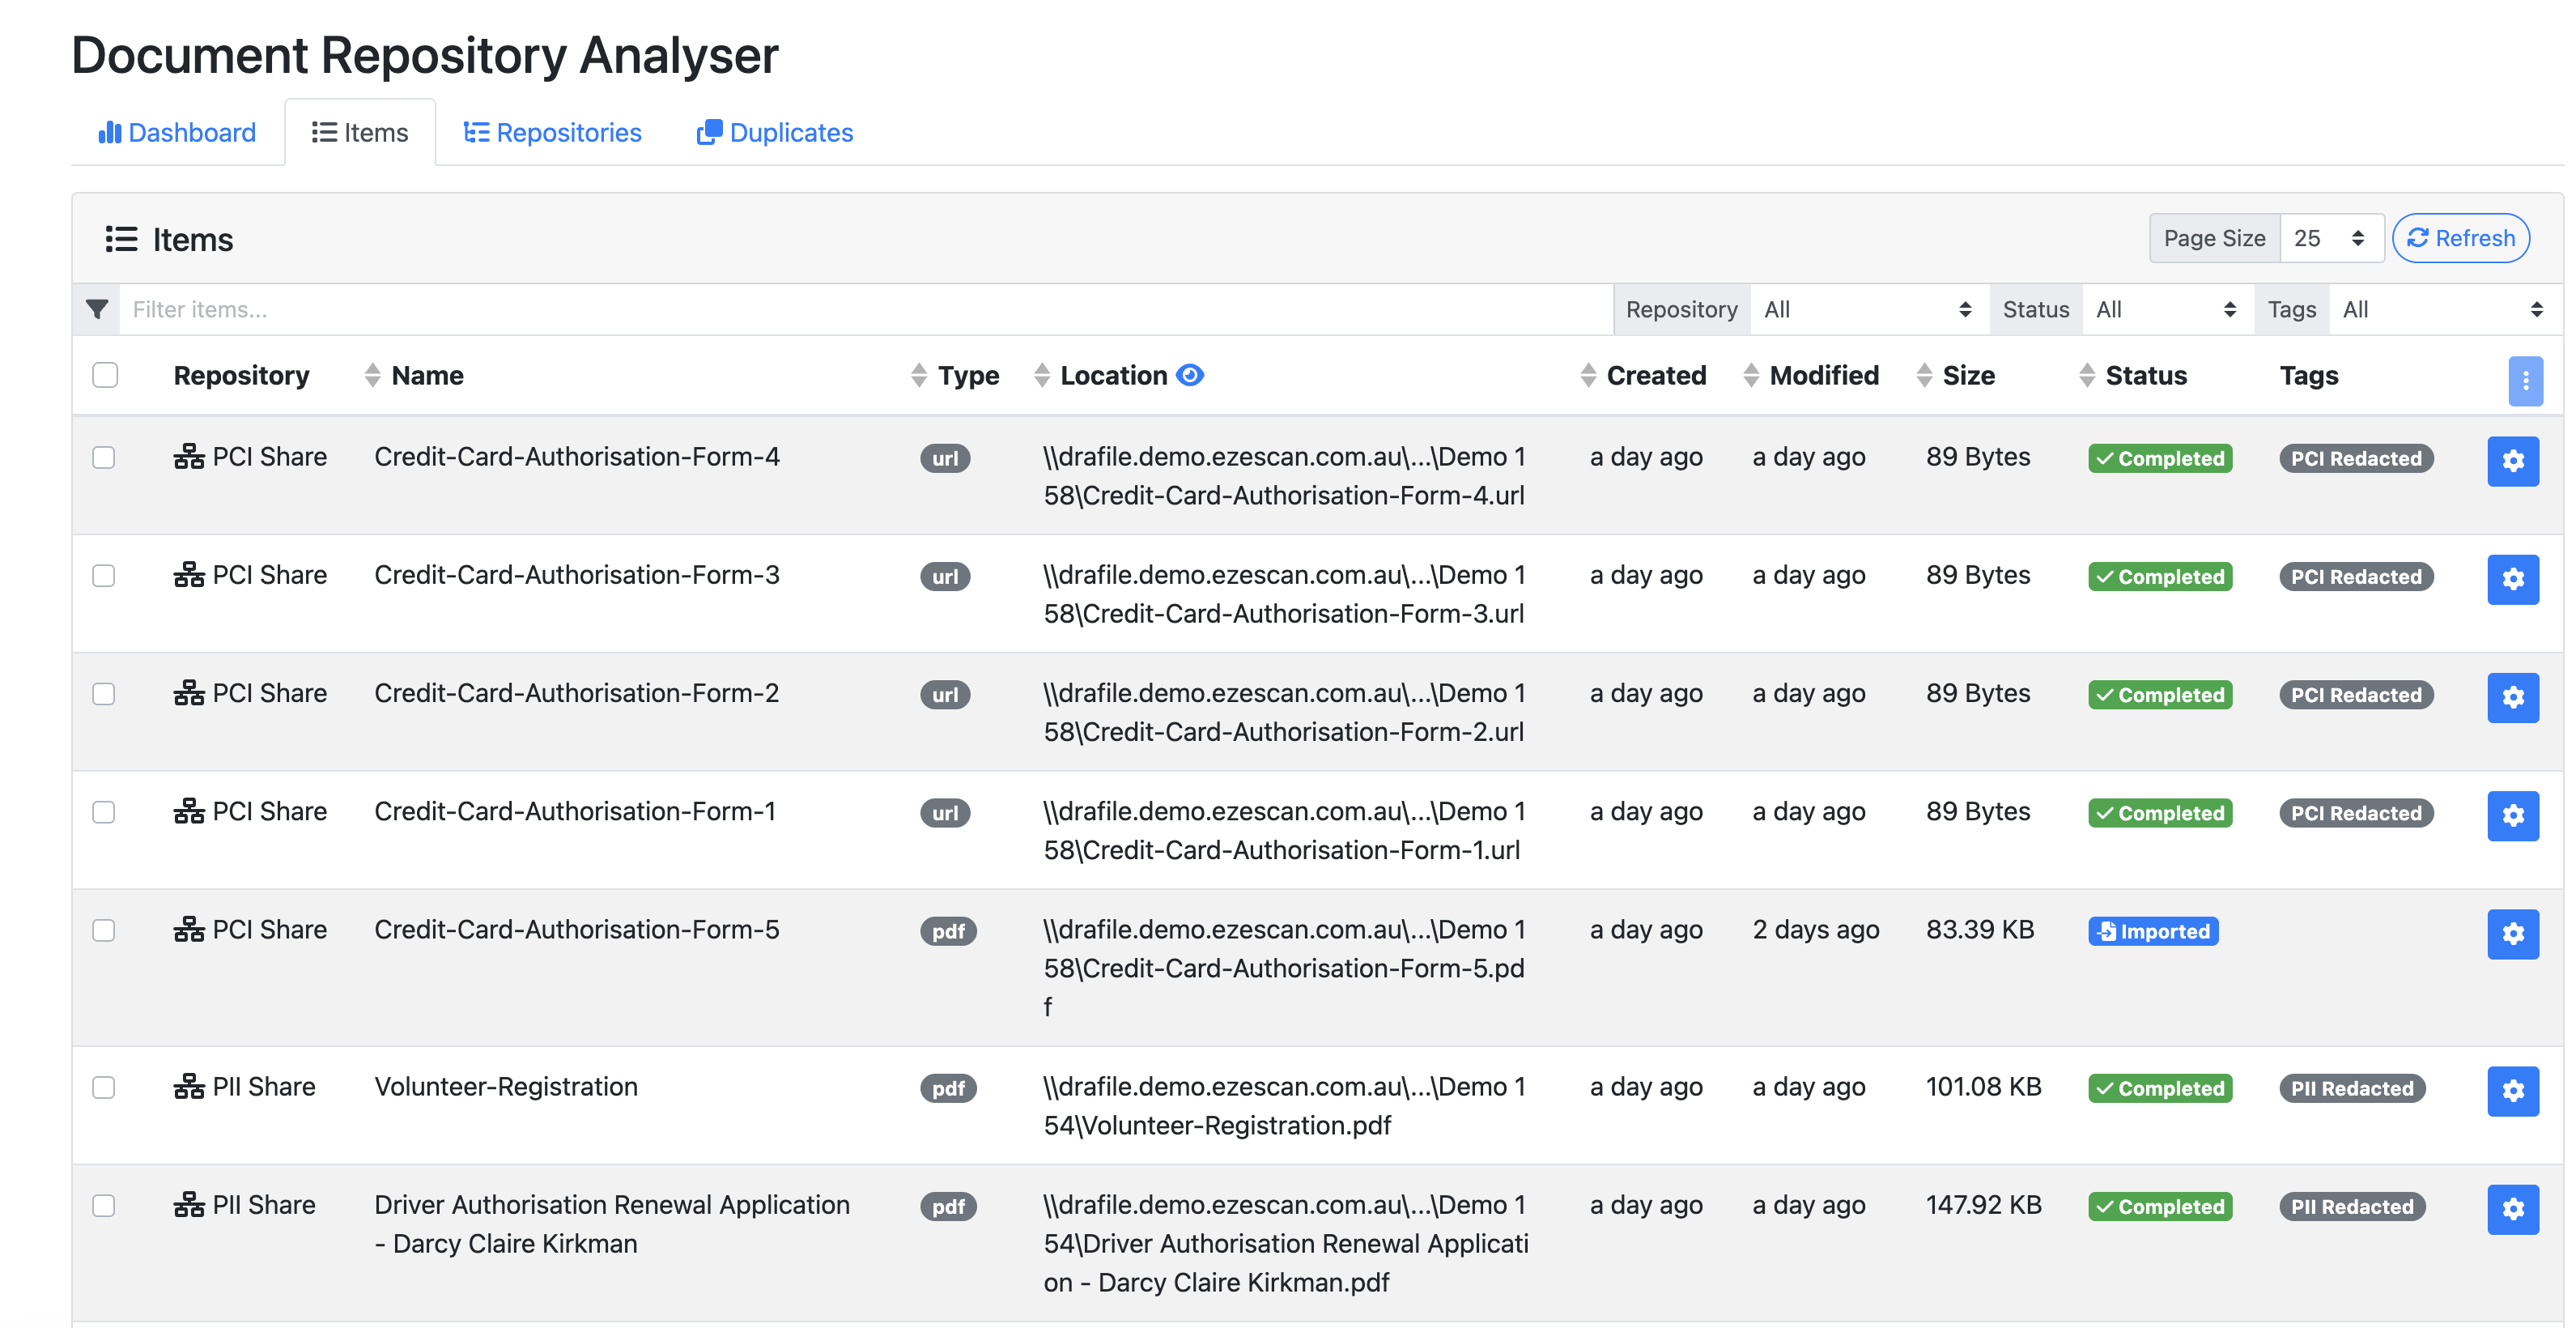The height and width of the screenshot is (1328, 2576).
Task: Open the Page Size dropdown
Action: [2330, 238]
